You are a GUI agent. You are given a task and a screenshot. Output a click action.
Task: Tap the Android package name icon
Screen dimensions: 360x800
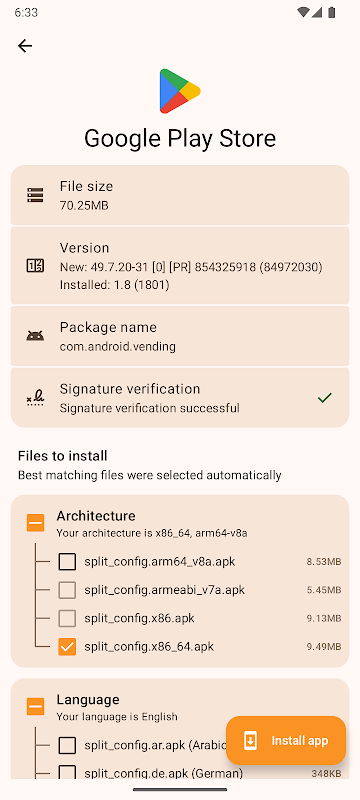point(35,336)
